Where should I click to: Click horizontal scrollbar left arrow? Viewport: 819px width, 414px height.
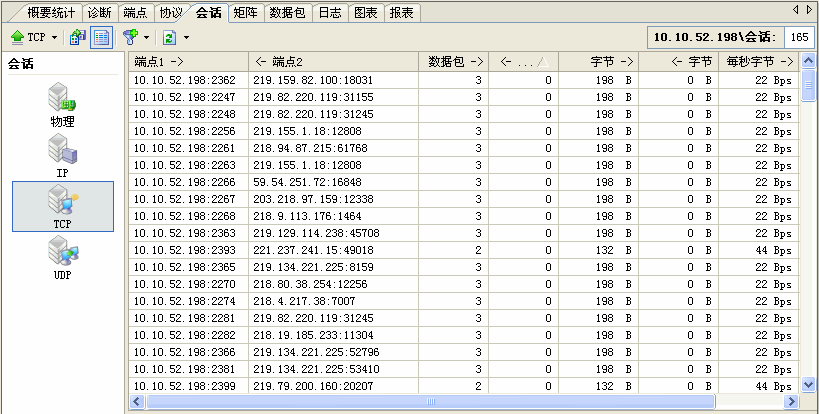coord(137,401)
